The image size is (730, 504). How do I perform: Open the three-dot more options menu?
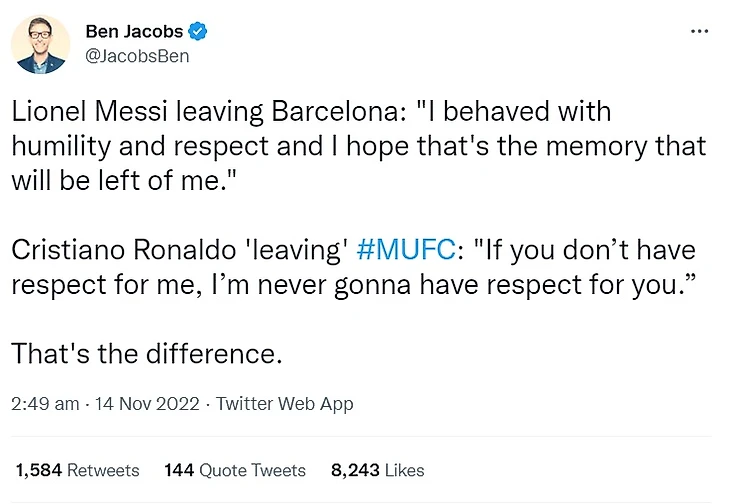[699, 31]
